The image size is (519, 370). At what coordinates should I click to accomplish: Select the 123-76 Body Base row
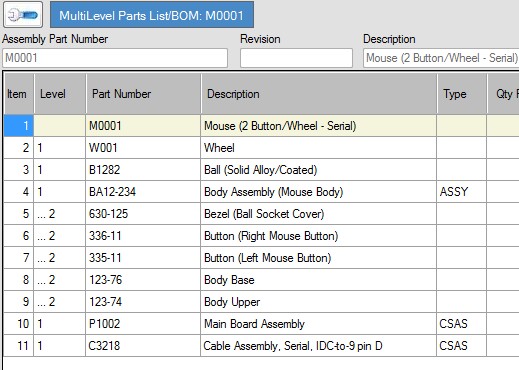(x=261, y=280)
